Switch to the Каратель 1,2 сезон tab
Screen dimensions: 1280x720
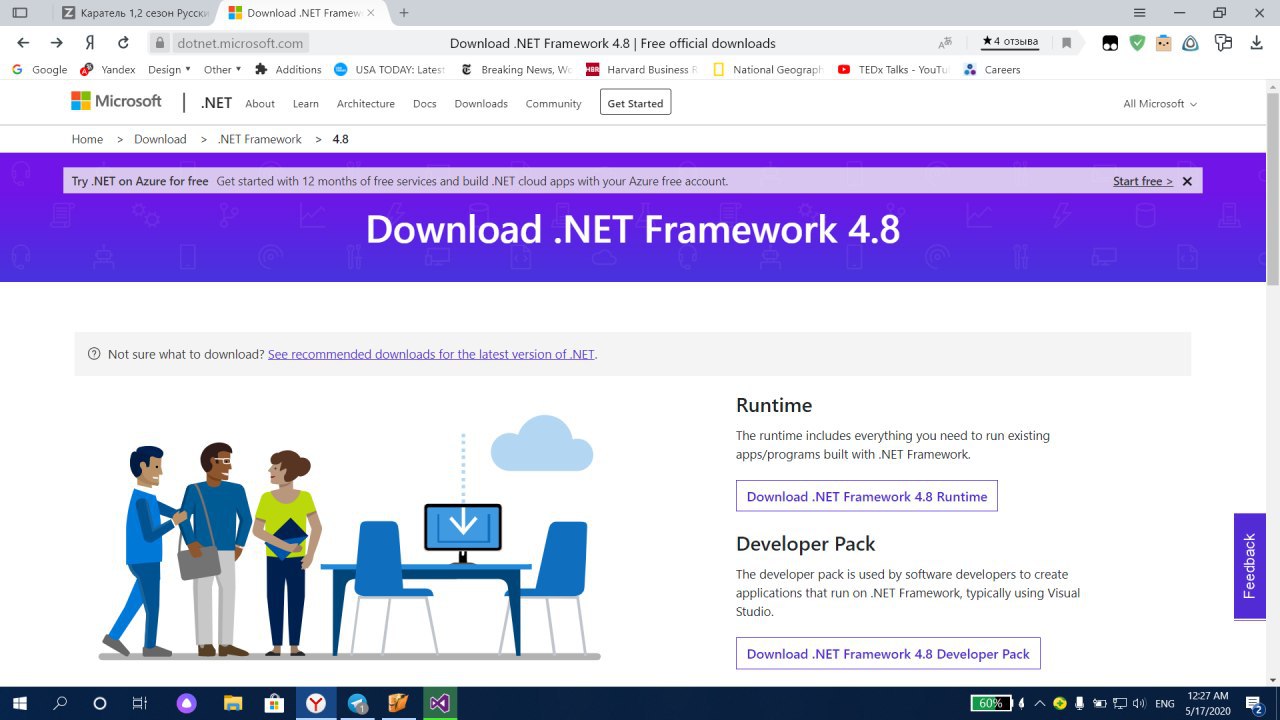pyautogui.click(x=135, y=13)
